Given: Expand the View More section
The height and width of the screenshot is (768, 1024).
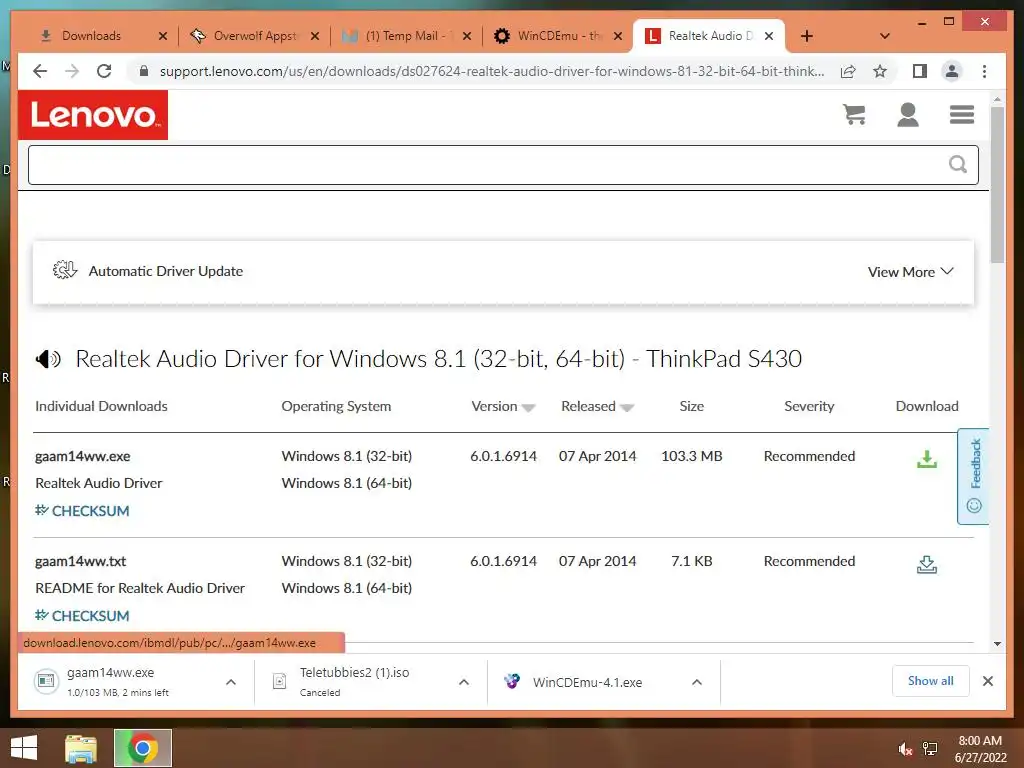Looking at the screenshot, I should pos(910,272).
